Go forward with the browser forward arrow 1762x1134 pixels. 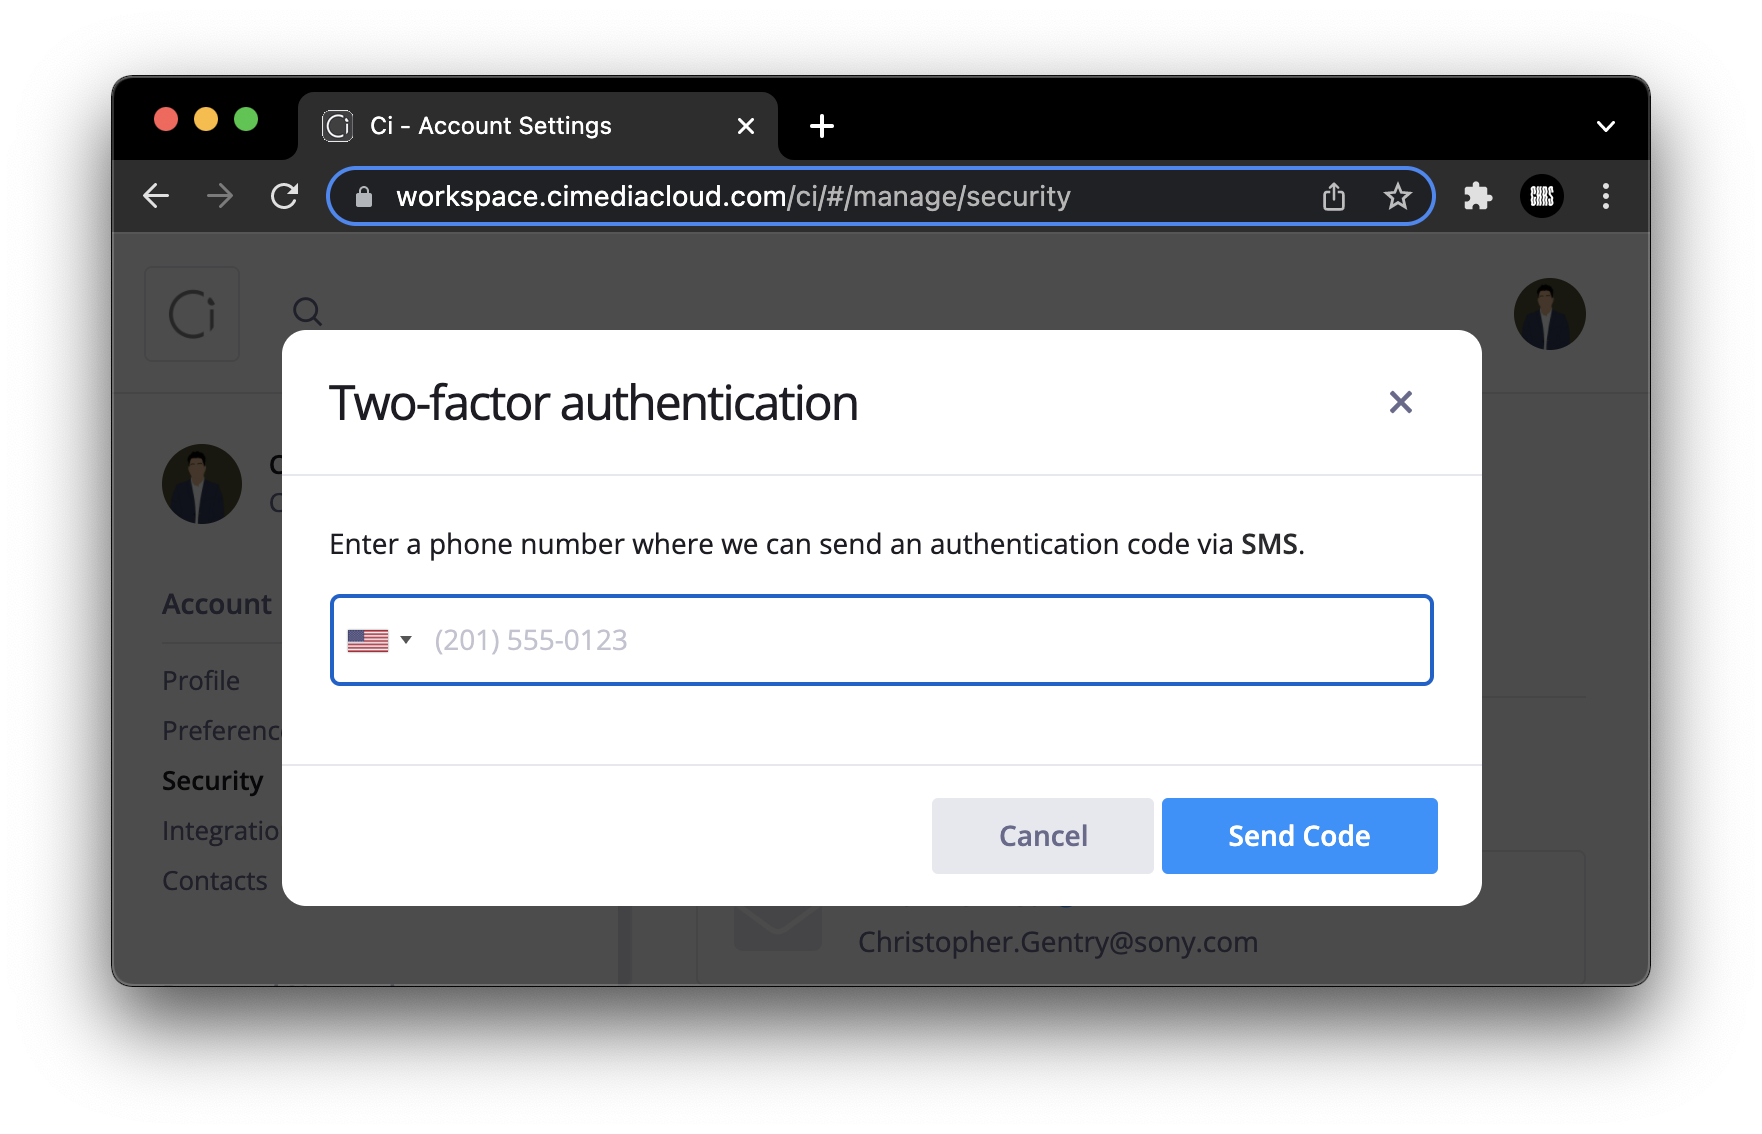pyautogui.click(x=220, y=196)
